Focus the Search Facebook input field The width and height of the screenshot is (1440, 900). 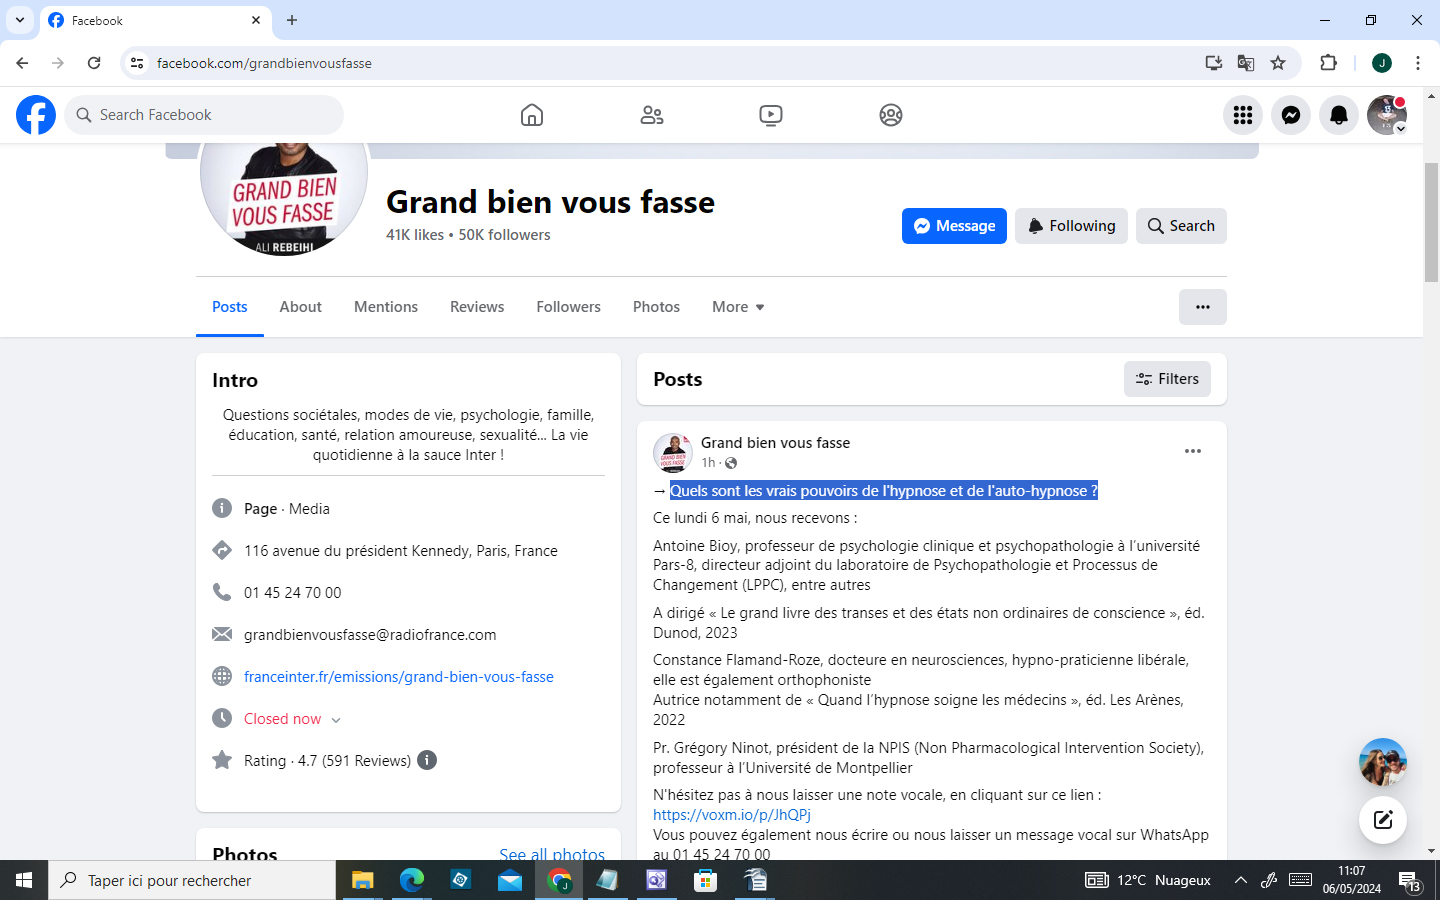[204, 115]
